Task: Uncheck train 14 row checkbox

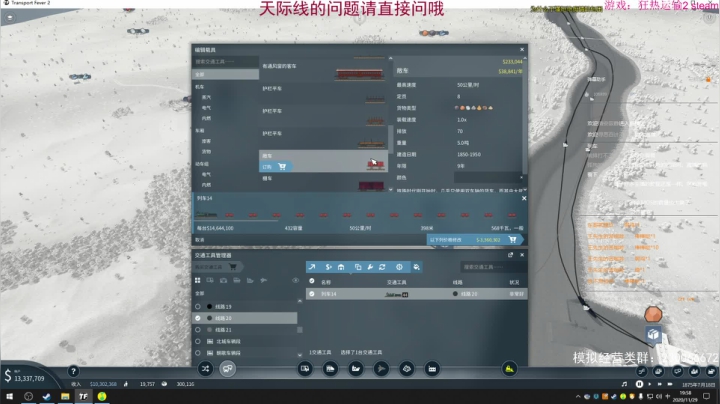Action: tap(312, 294)
